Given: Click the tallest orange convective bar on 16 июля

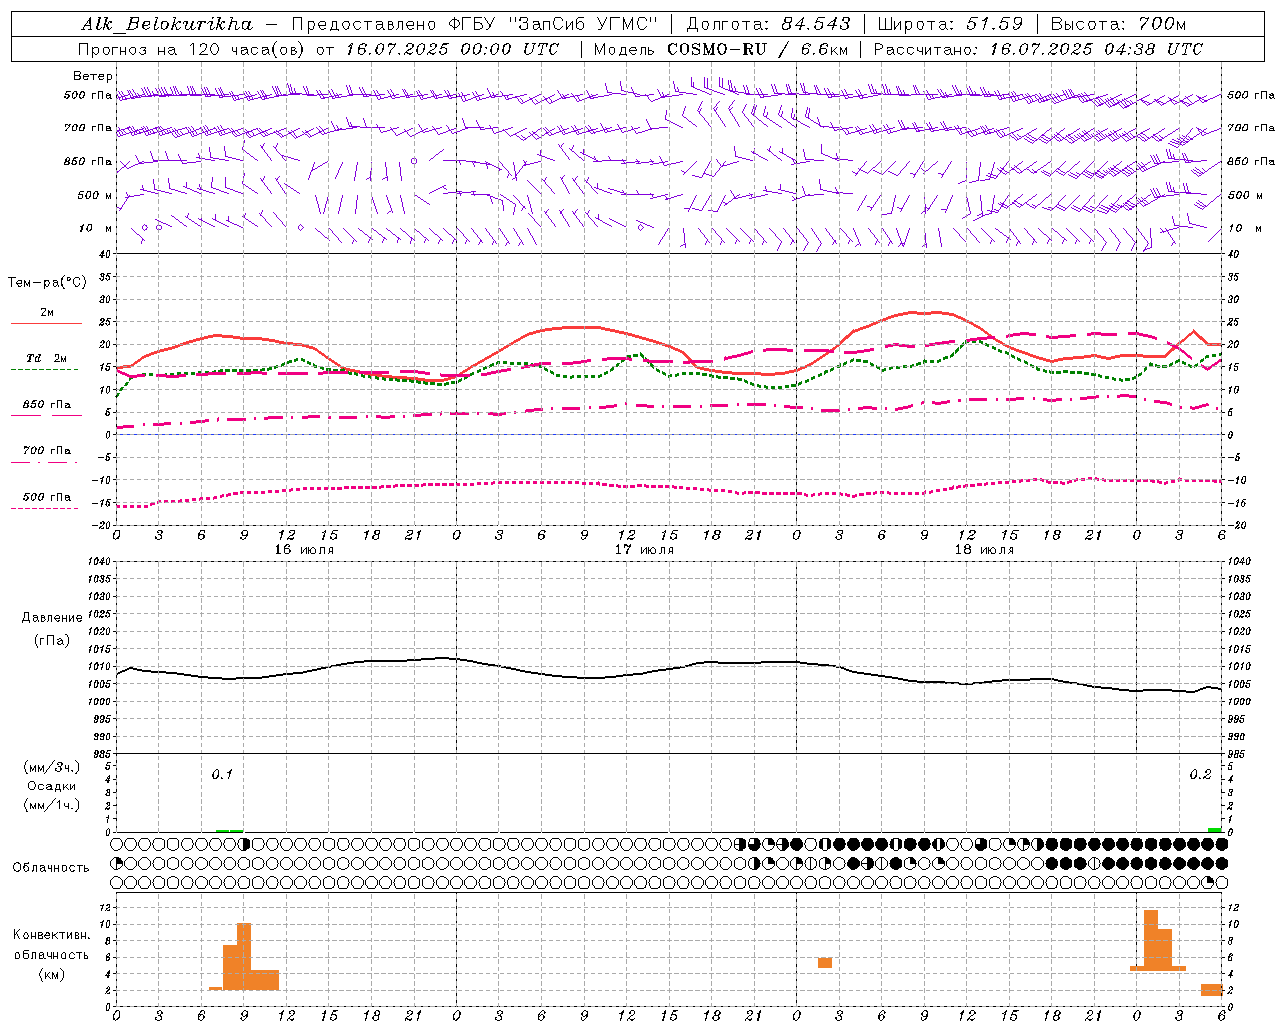Looking at the screenshot, I should (x=244, y=956).
